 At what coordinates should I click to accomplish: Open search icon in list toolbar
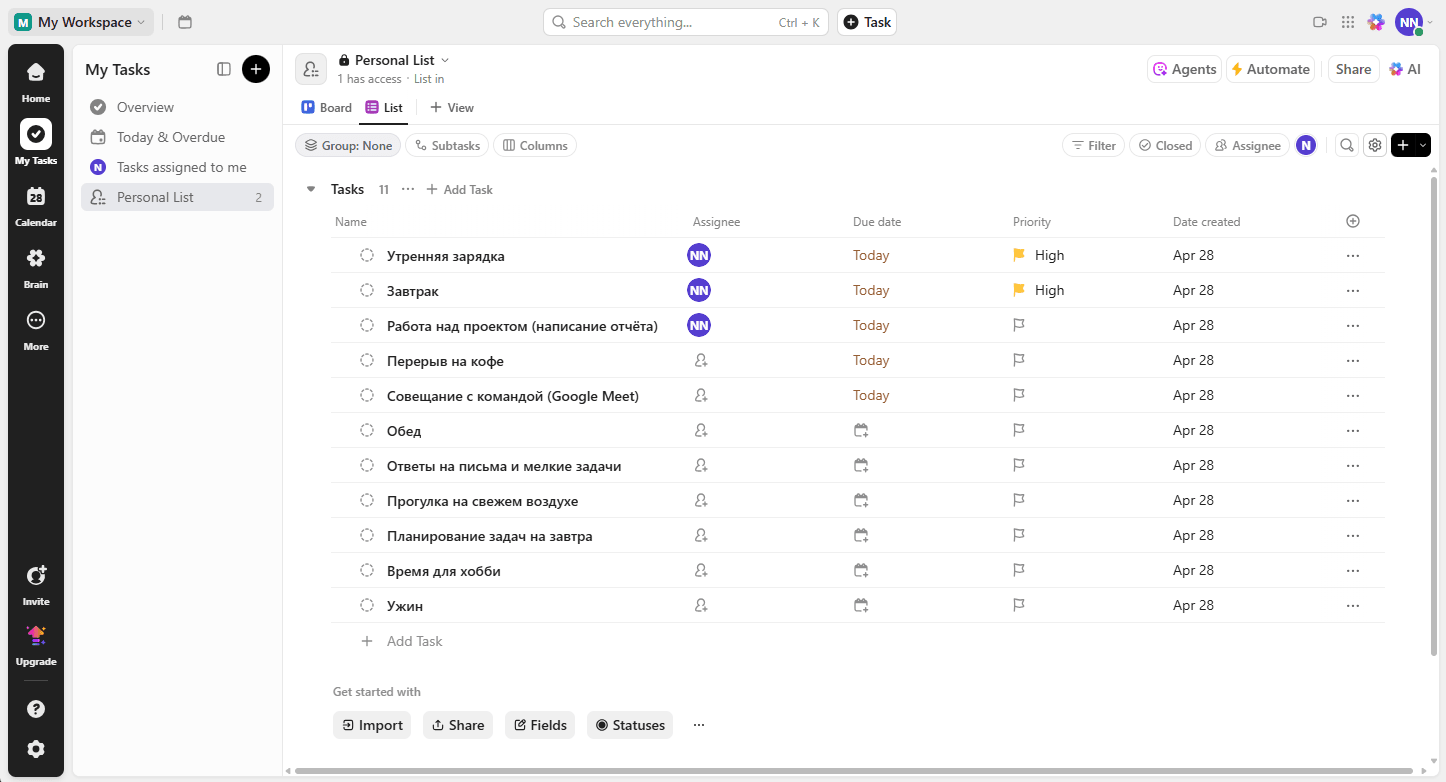[x=1347, y=145]
